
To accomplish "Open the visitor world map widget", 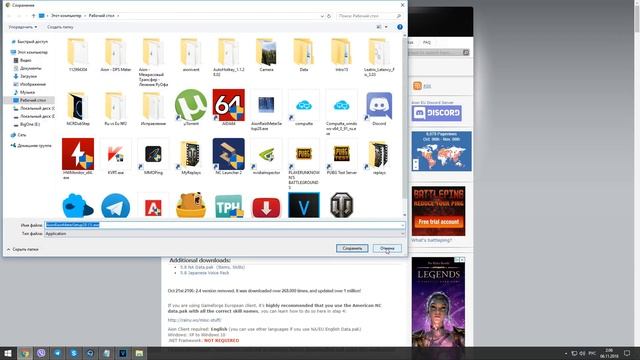I will click(x=441, y=151).
